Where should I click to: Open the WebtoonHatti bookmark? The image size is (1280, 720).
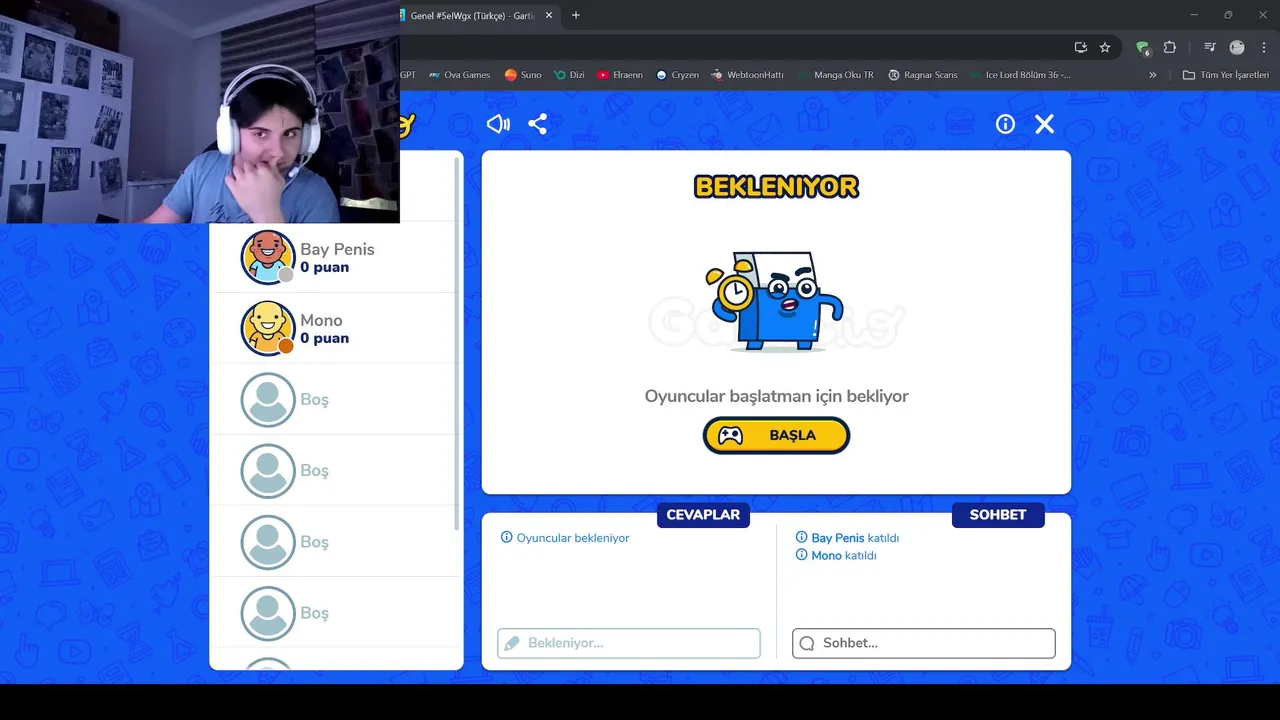tap(748, 75)
